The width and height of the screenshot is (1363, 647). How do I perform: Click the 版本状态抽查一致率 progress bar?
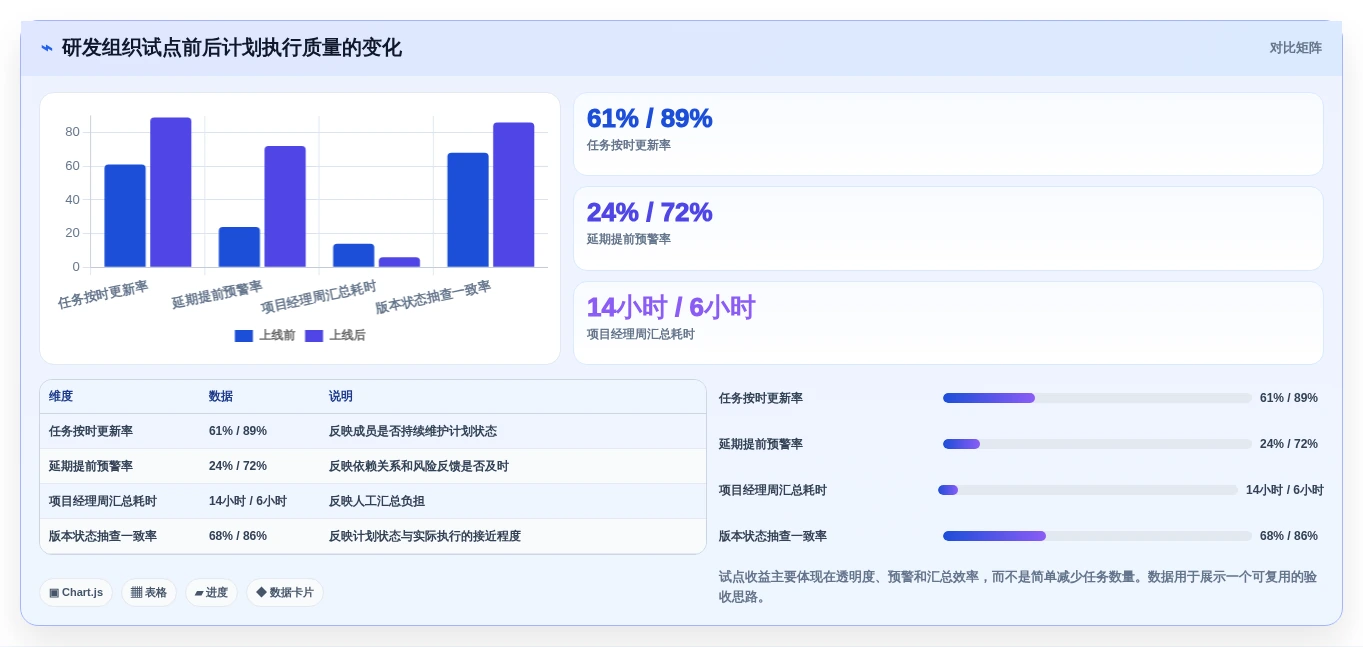pos(1097,536)
